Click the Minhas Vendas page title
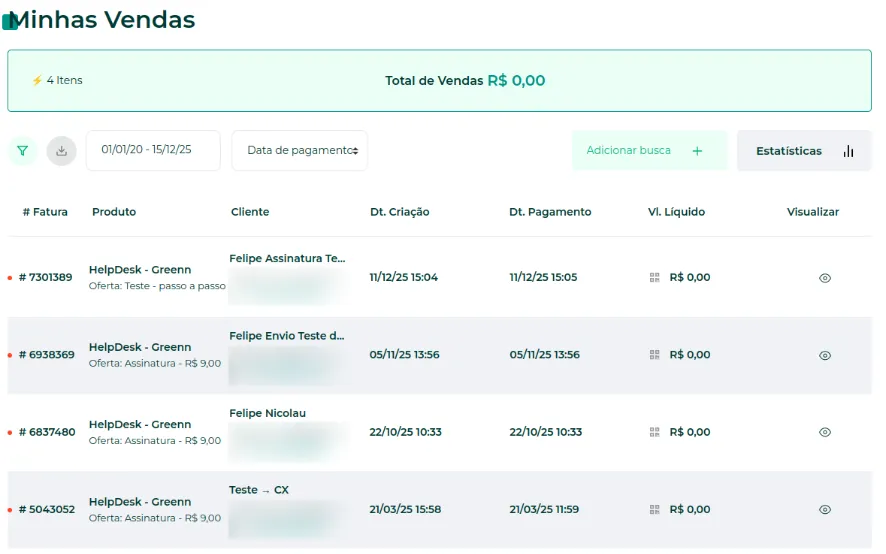886x554 pixels. point(102,20)
